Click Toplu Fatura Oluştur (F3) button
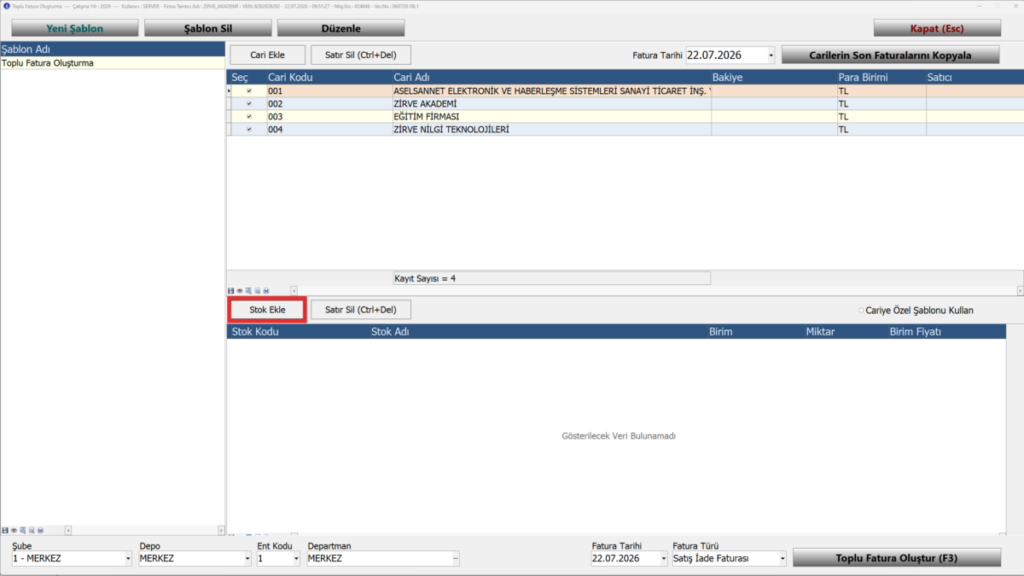 coord(897,558)
